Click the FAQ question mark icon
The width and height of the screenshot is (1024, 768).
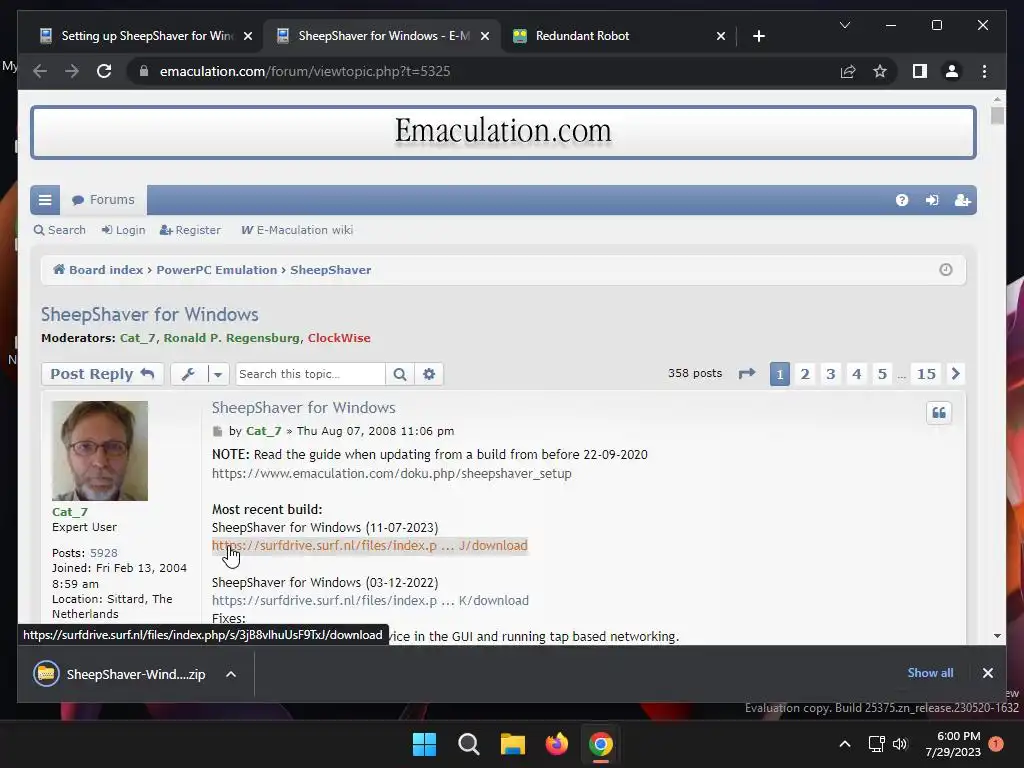tap(902, 200)
